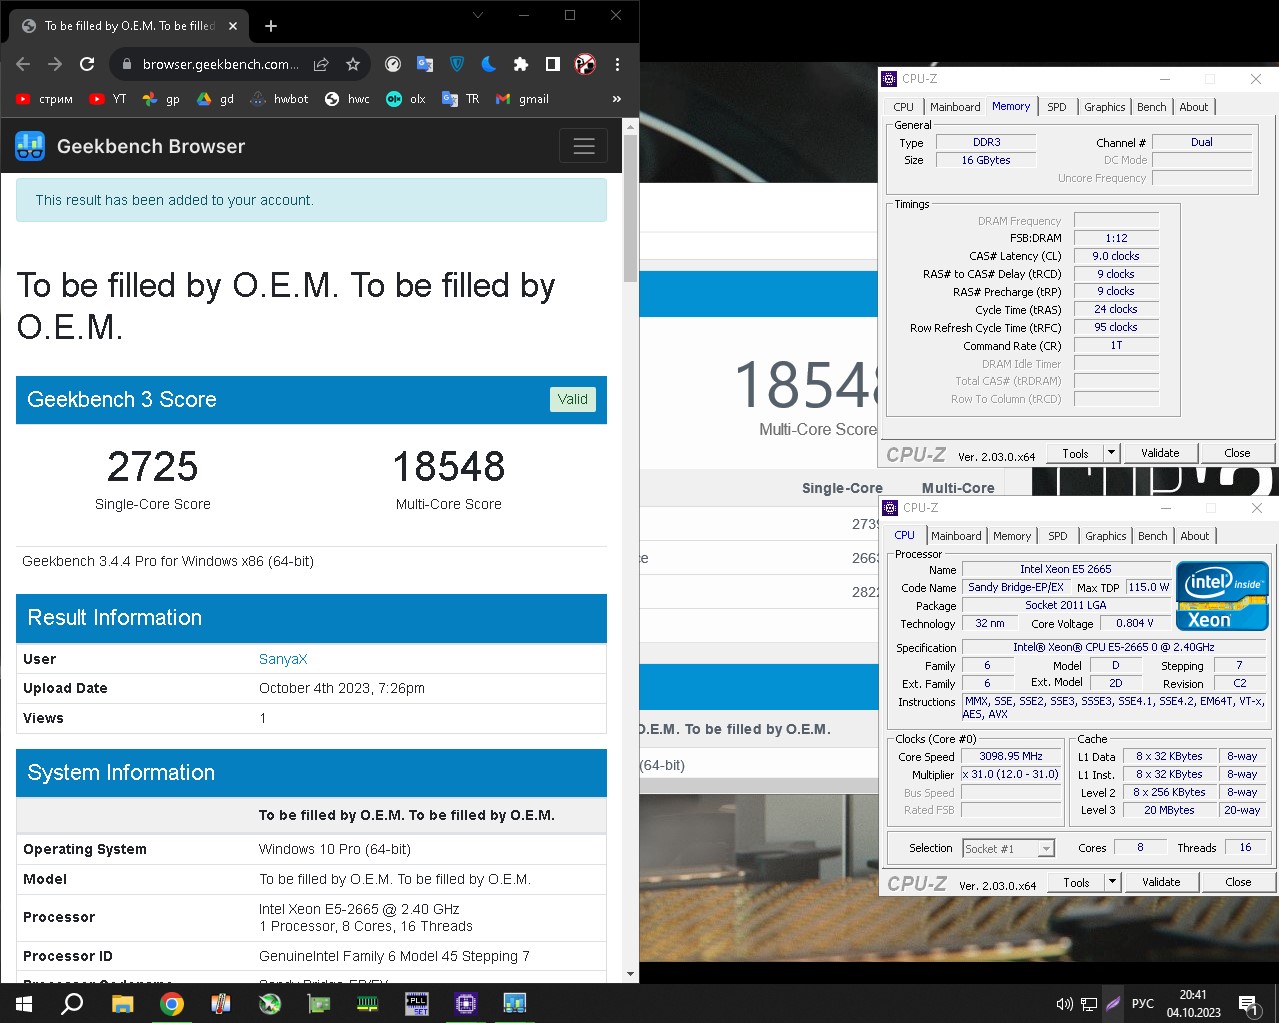The width and height of the screenshot is (1279, 1023).
Task: Open the Socket #1 selection dropdown
Action: (1008, 848)
